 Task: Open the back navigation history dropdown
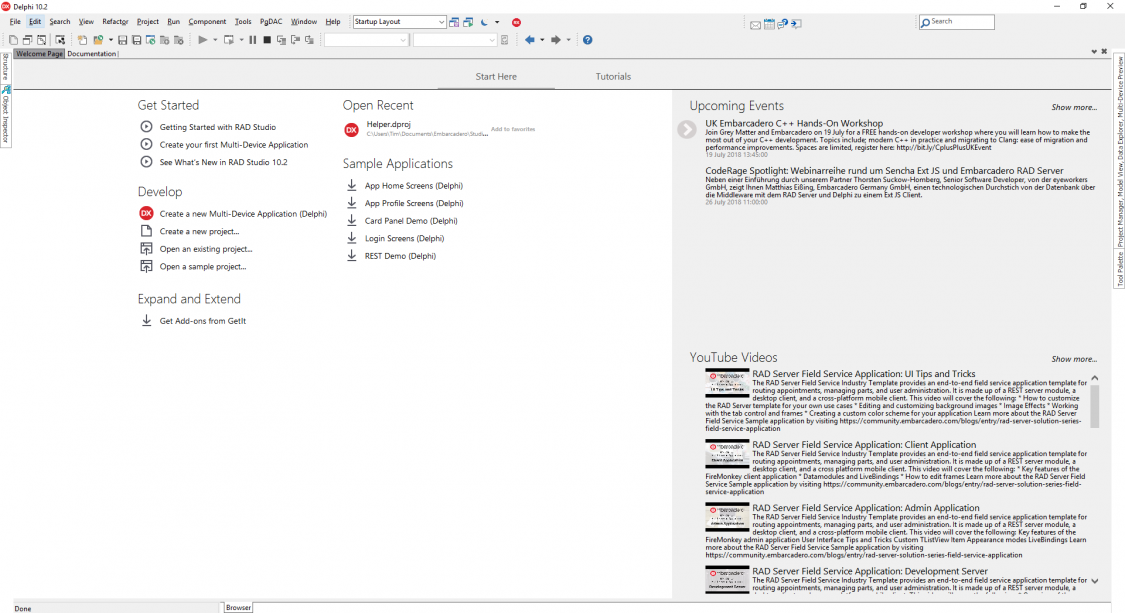pyautogui.click(x=543, y=40)
